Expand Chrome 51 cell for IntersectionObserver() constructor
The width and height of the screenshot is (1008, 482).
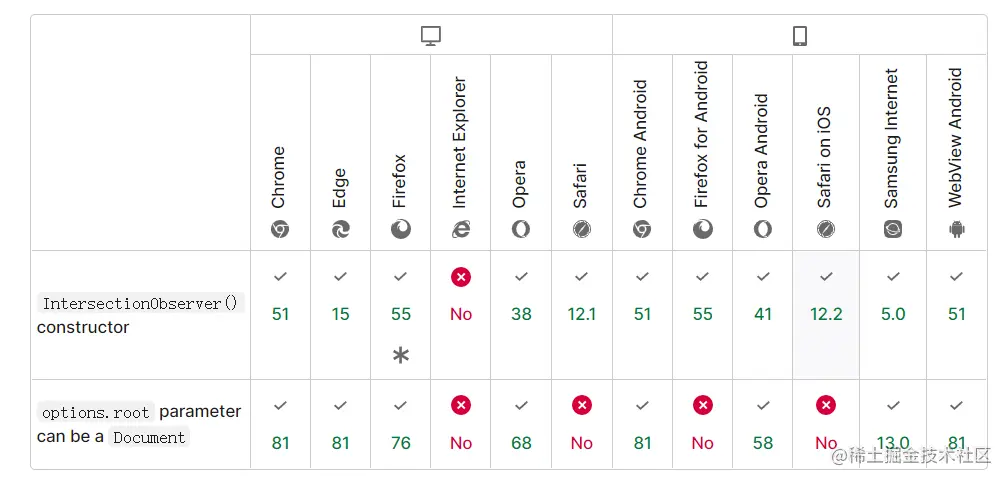[x=280, y=313]
